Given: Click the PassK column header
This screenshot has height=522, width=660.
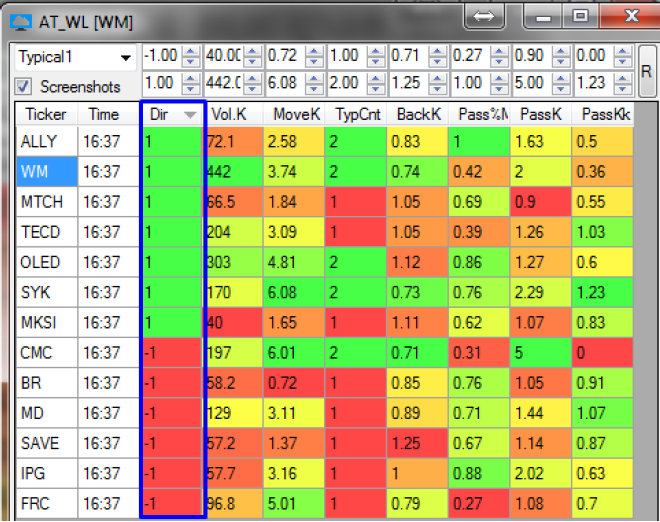Looking at the screenshot, I should coord(540,115).
